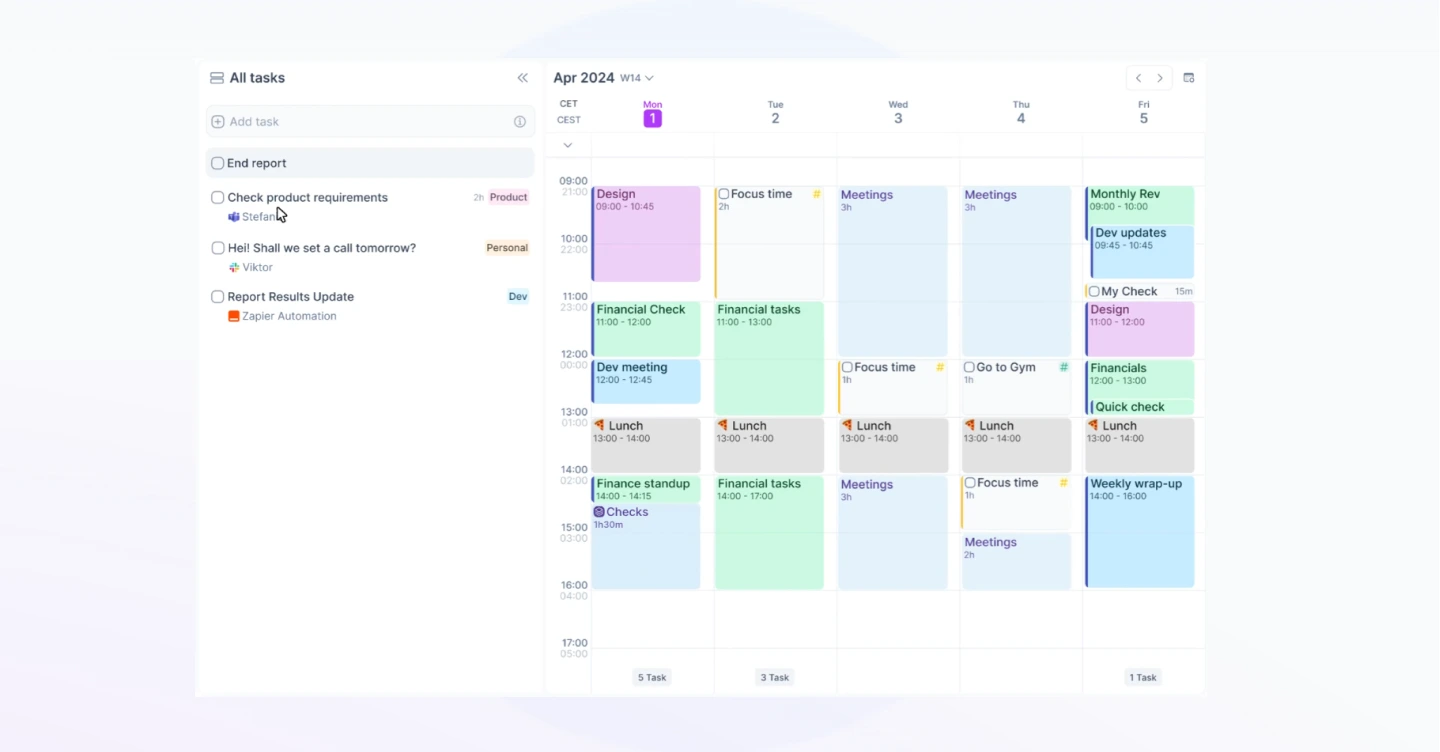Click the Dev tag label
Viewport: 1440px width, 752px height.
[518, 297]
